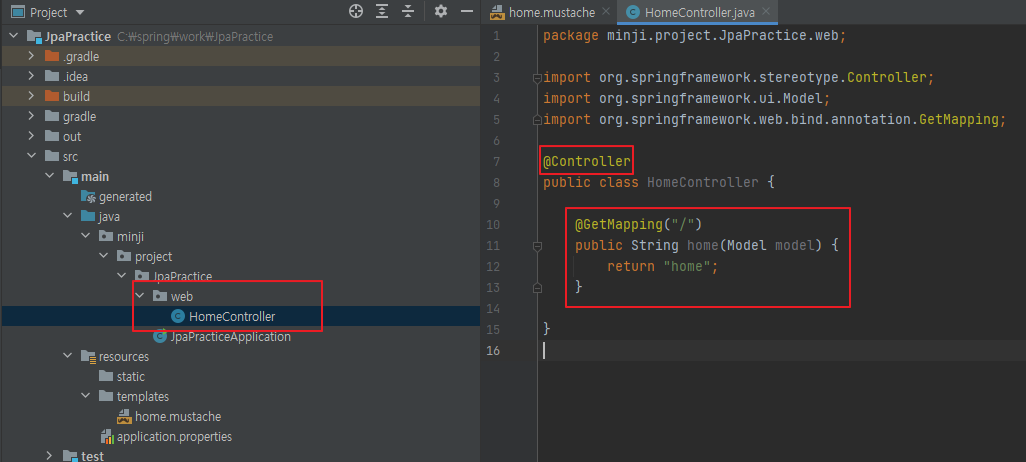This screenshot has height=462, width=1026.
Task: Collapse the project package arrow
Action: pyautogui.click(x=103, y=257)
